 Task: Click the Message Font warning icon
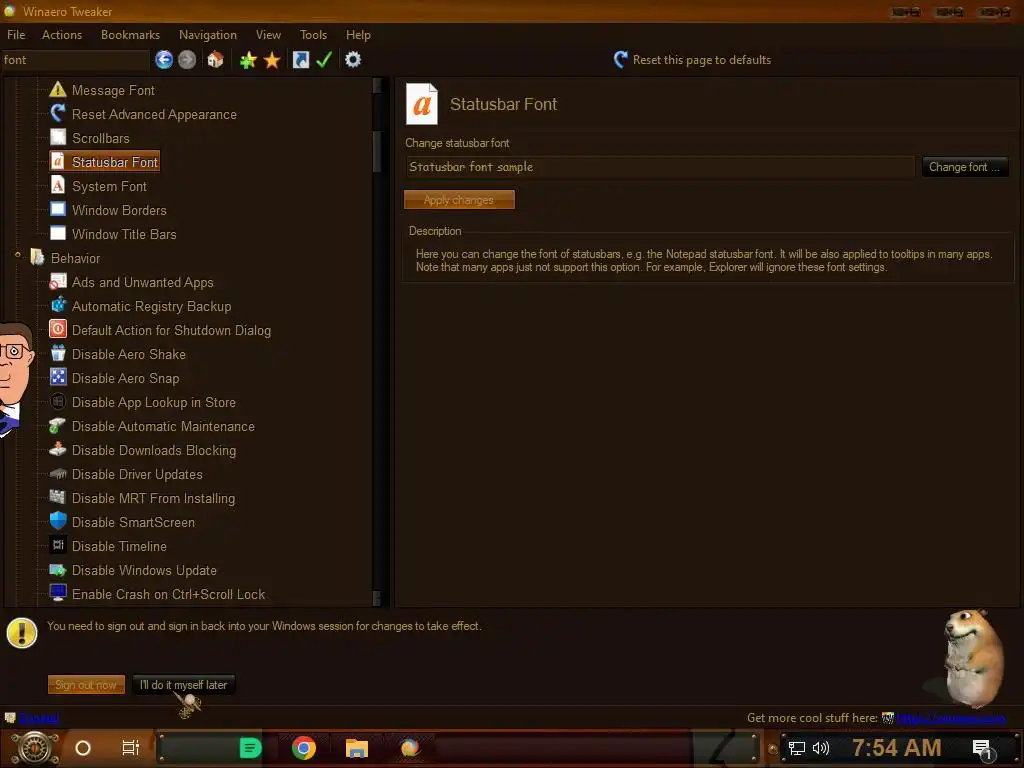(58, 89)
